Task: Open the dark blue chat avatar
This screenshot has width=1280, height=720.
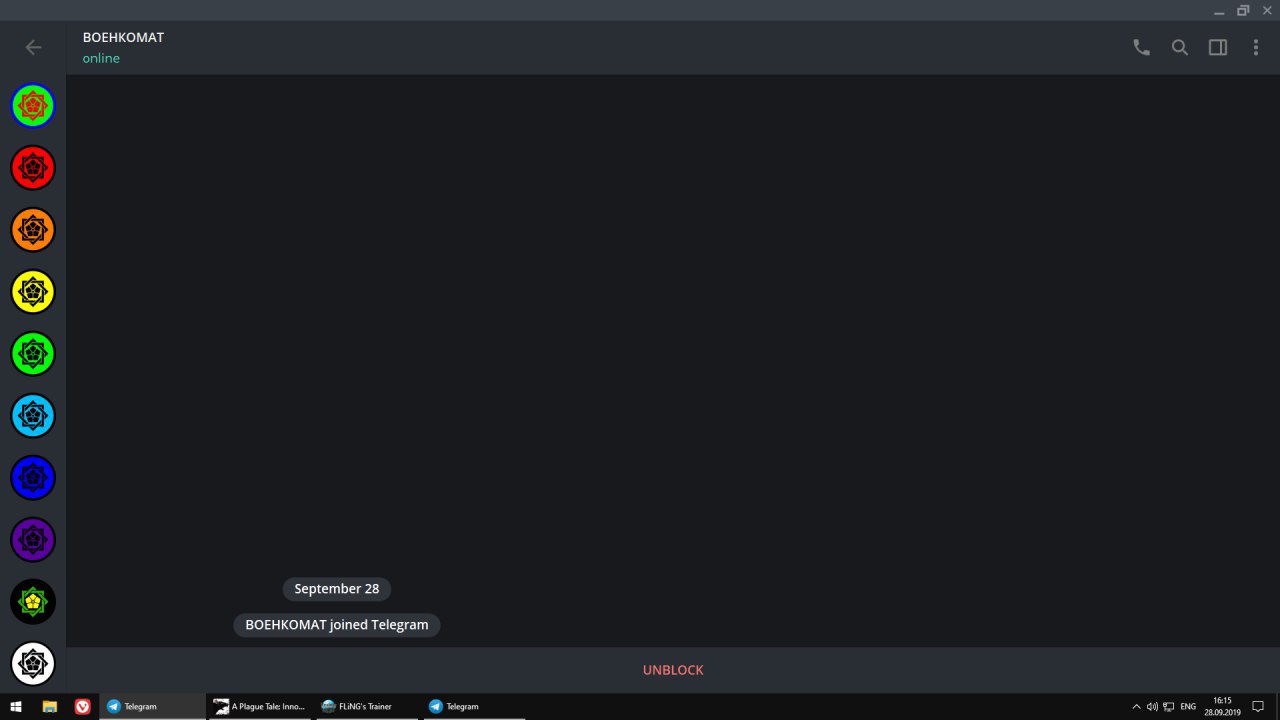Action: pyautogui.click(x=33, y=477)
